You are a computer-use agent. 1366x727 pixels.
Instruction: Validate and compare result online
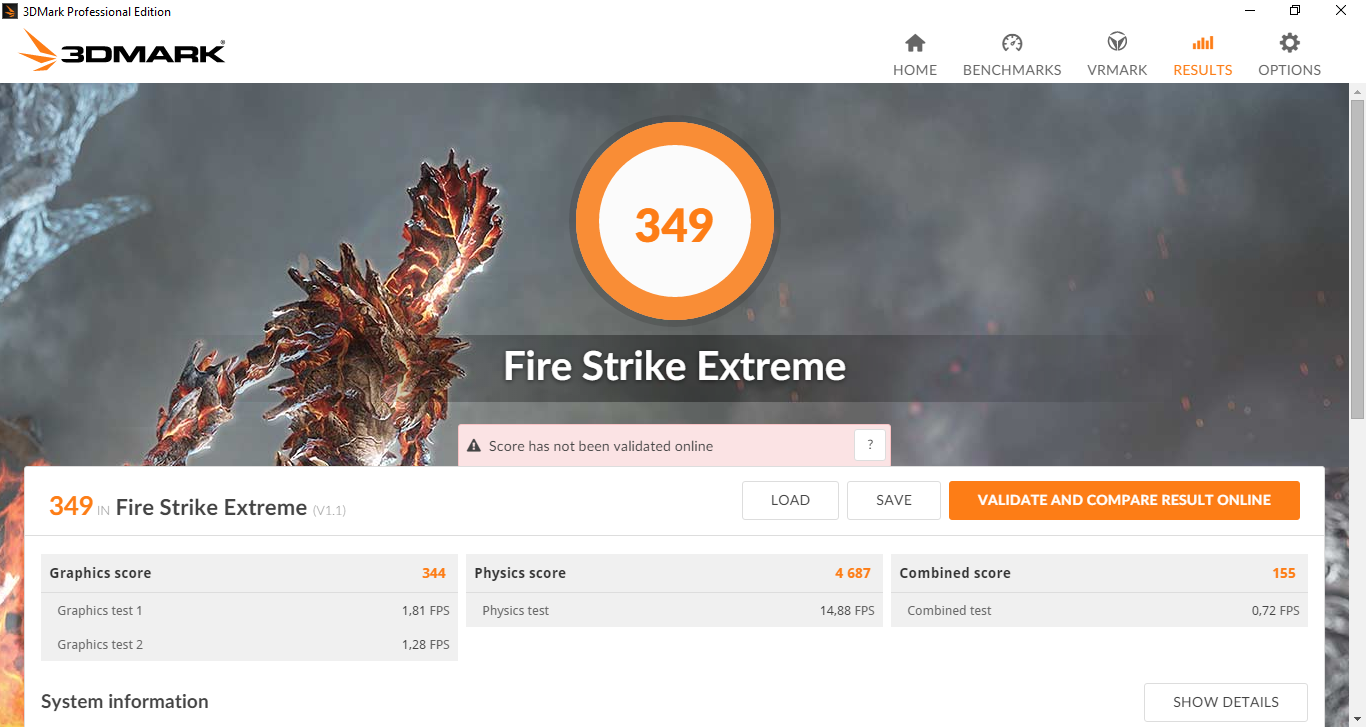(1124, 500)
